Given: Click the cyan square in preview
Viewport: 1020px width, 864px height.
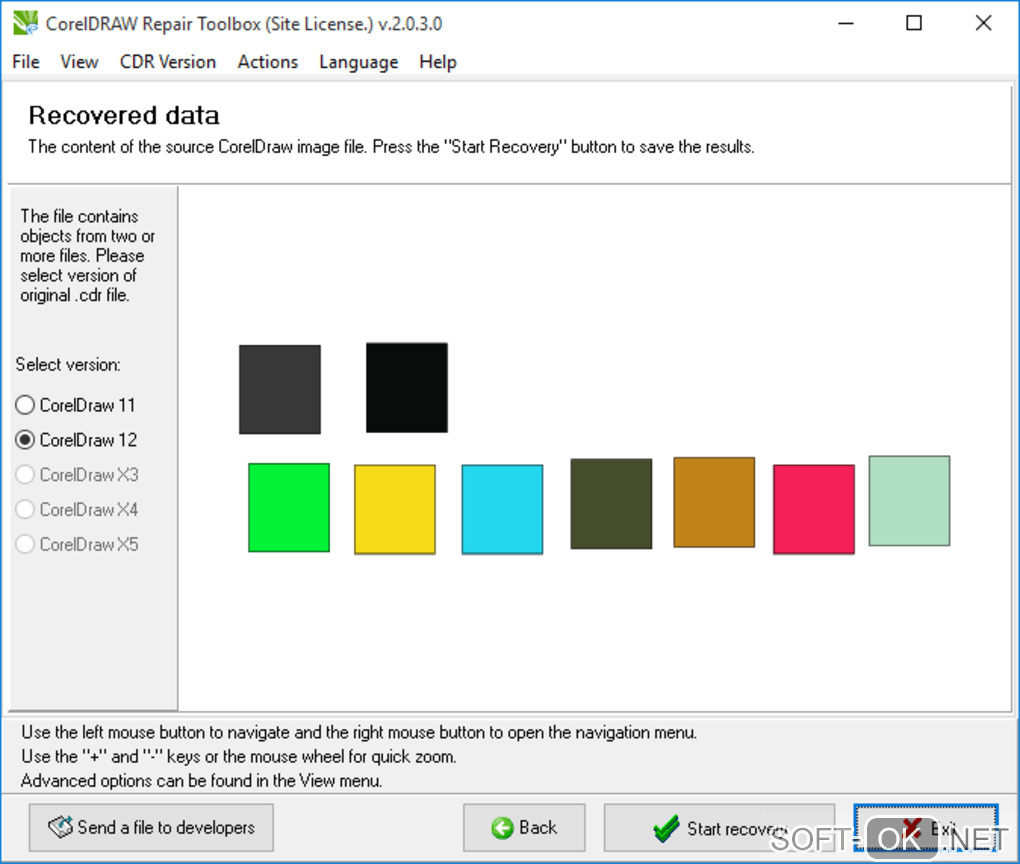Looking at the screenshot, I should click(x=502, y=509).
